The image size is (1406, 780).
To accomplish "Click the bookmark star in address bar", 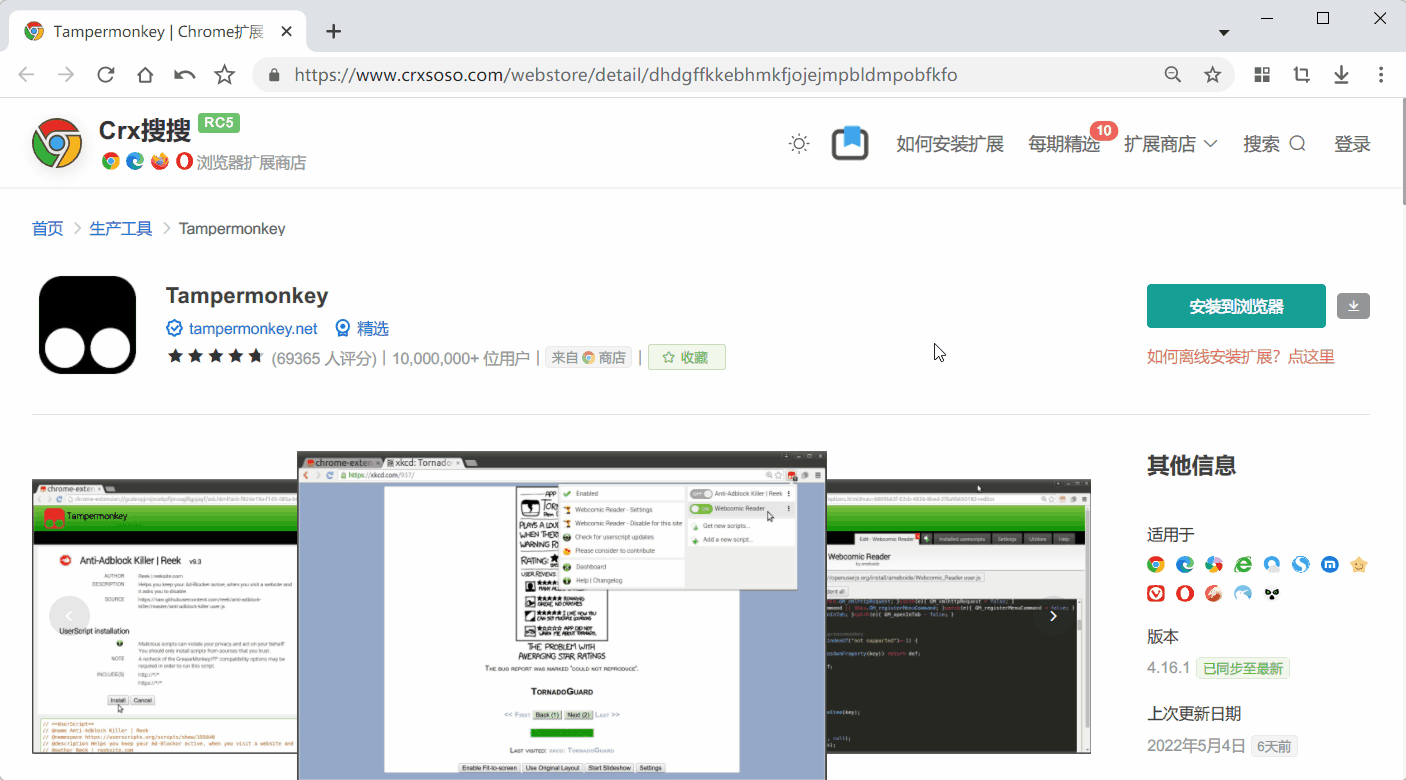I will point(1212,75).
